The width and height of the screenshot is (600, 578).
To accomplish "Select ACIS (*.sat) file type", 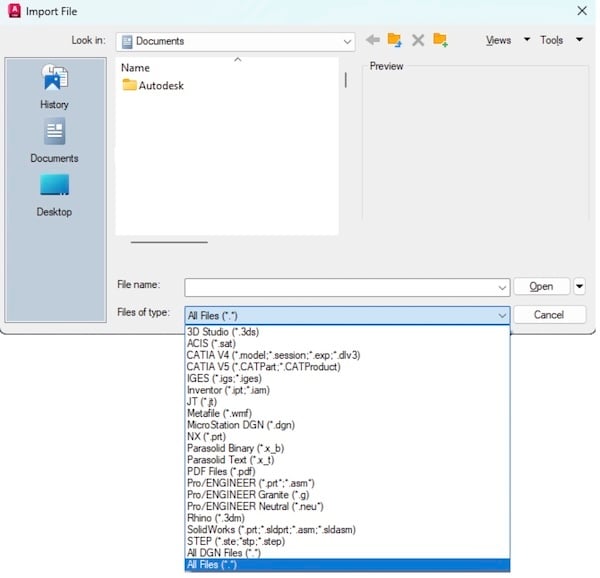I will tap(347, 344).
